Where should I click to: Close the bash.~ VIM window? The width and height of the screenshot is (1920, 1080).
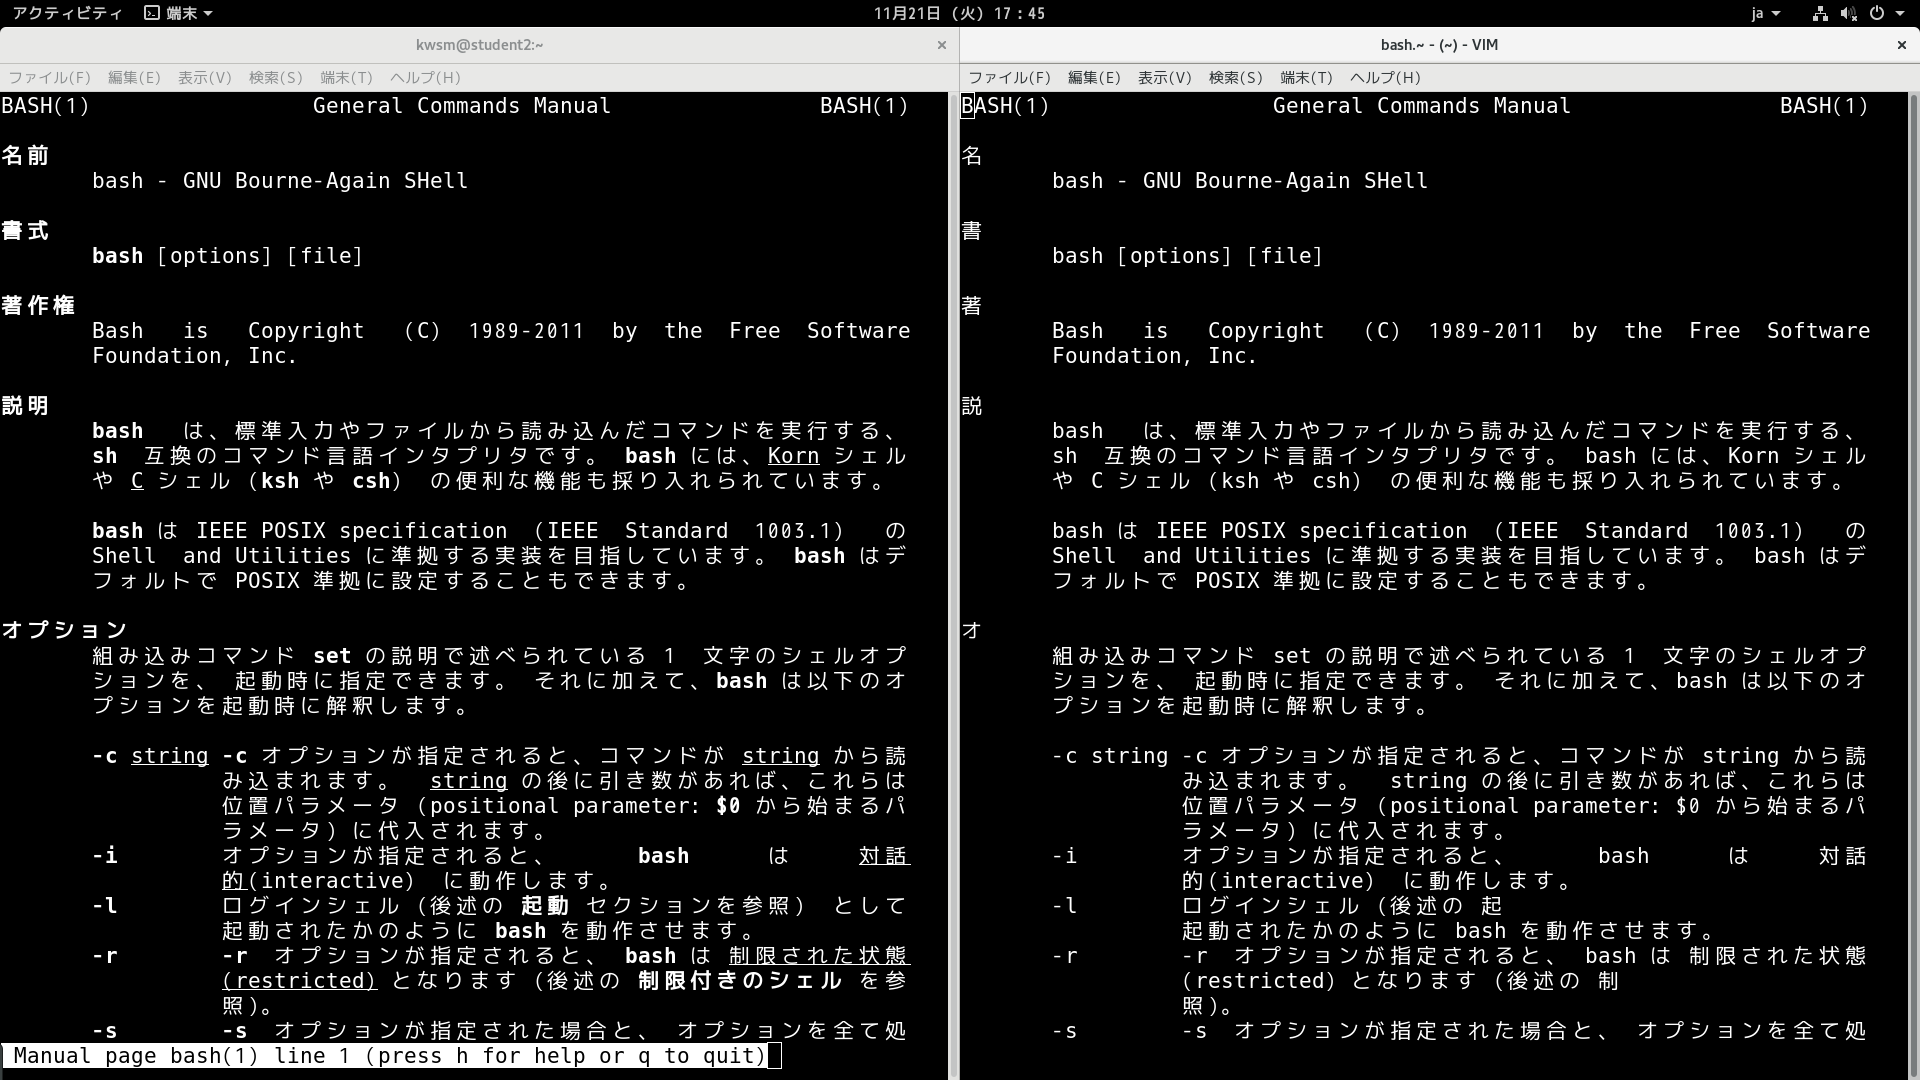1901,45
